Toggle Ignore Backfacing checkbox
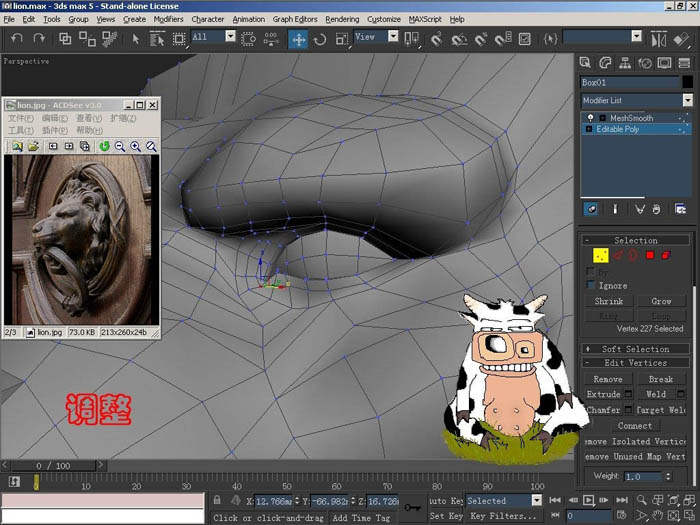This screenshot has height=525, width=700. [591, 285]
